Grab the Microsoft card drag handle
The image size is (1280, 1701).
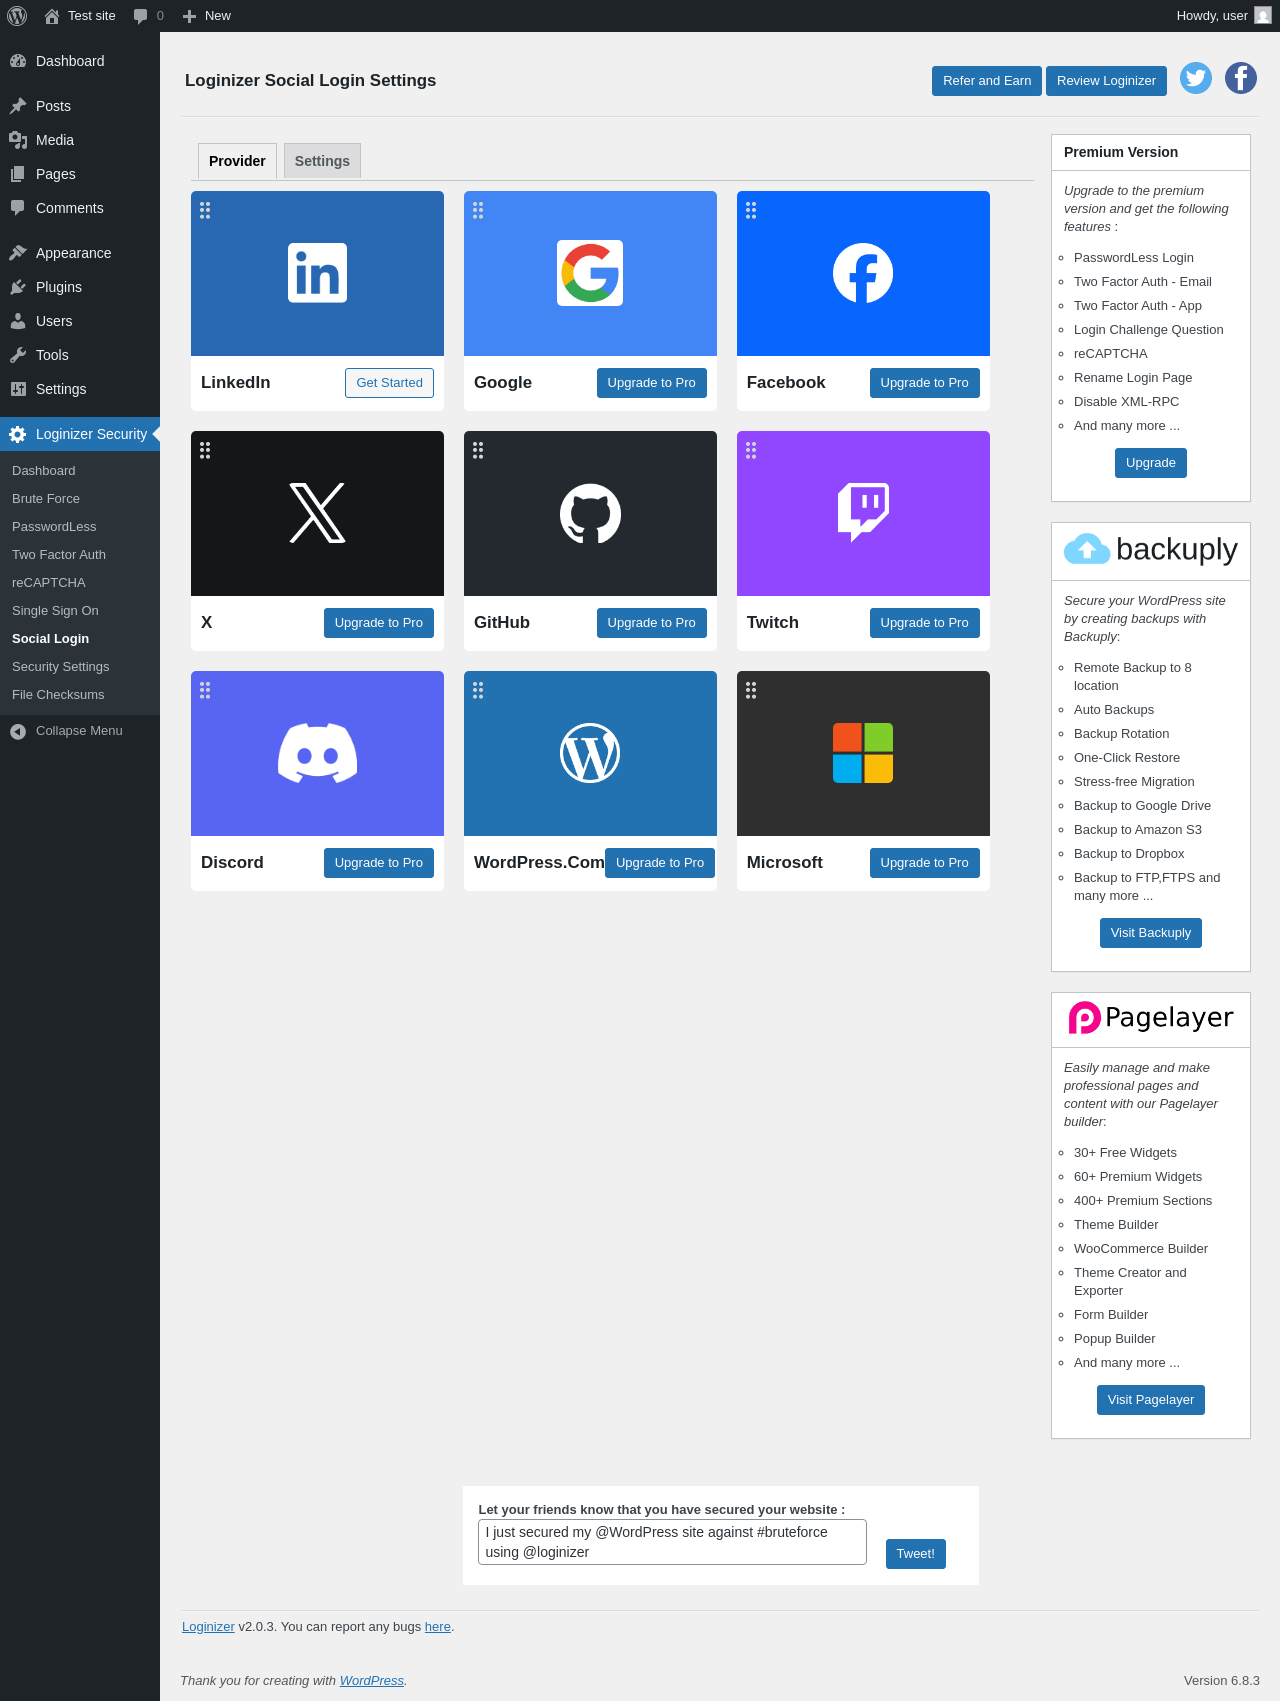point(751,690)
